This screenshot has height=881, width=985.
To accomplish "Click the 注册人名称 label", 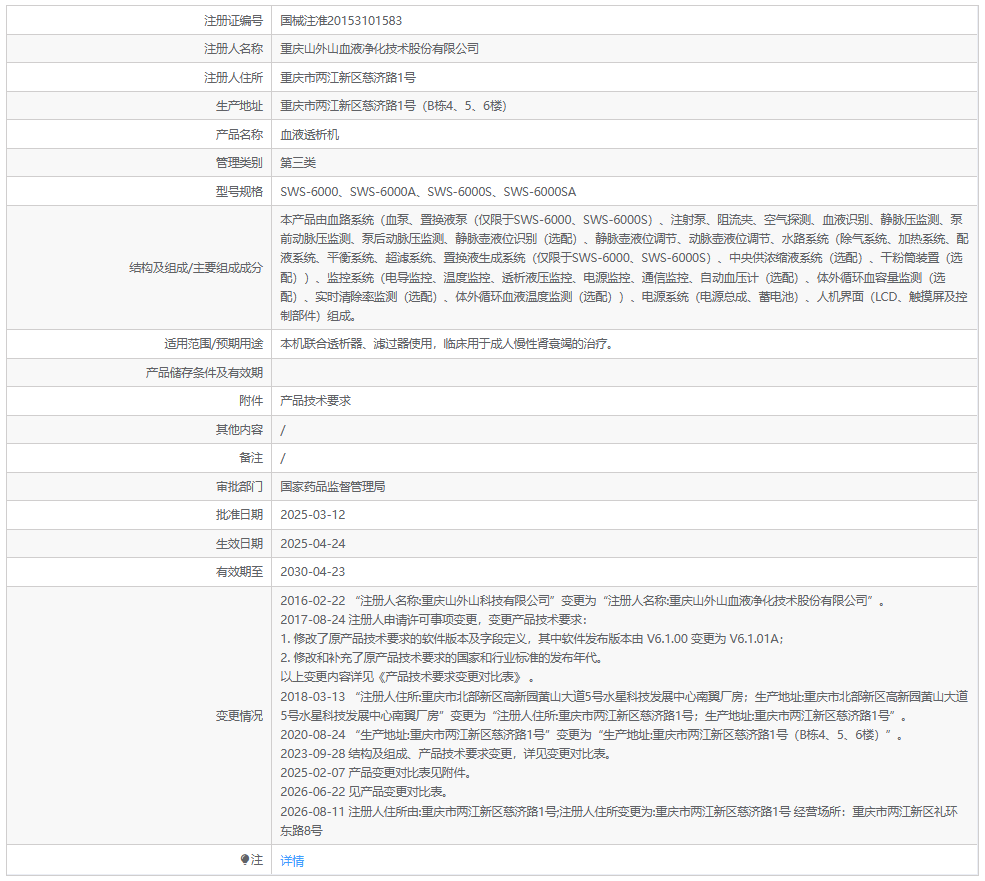I will tap(233, 49).
